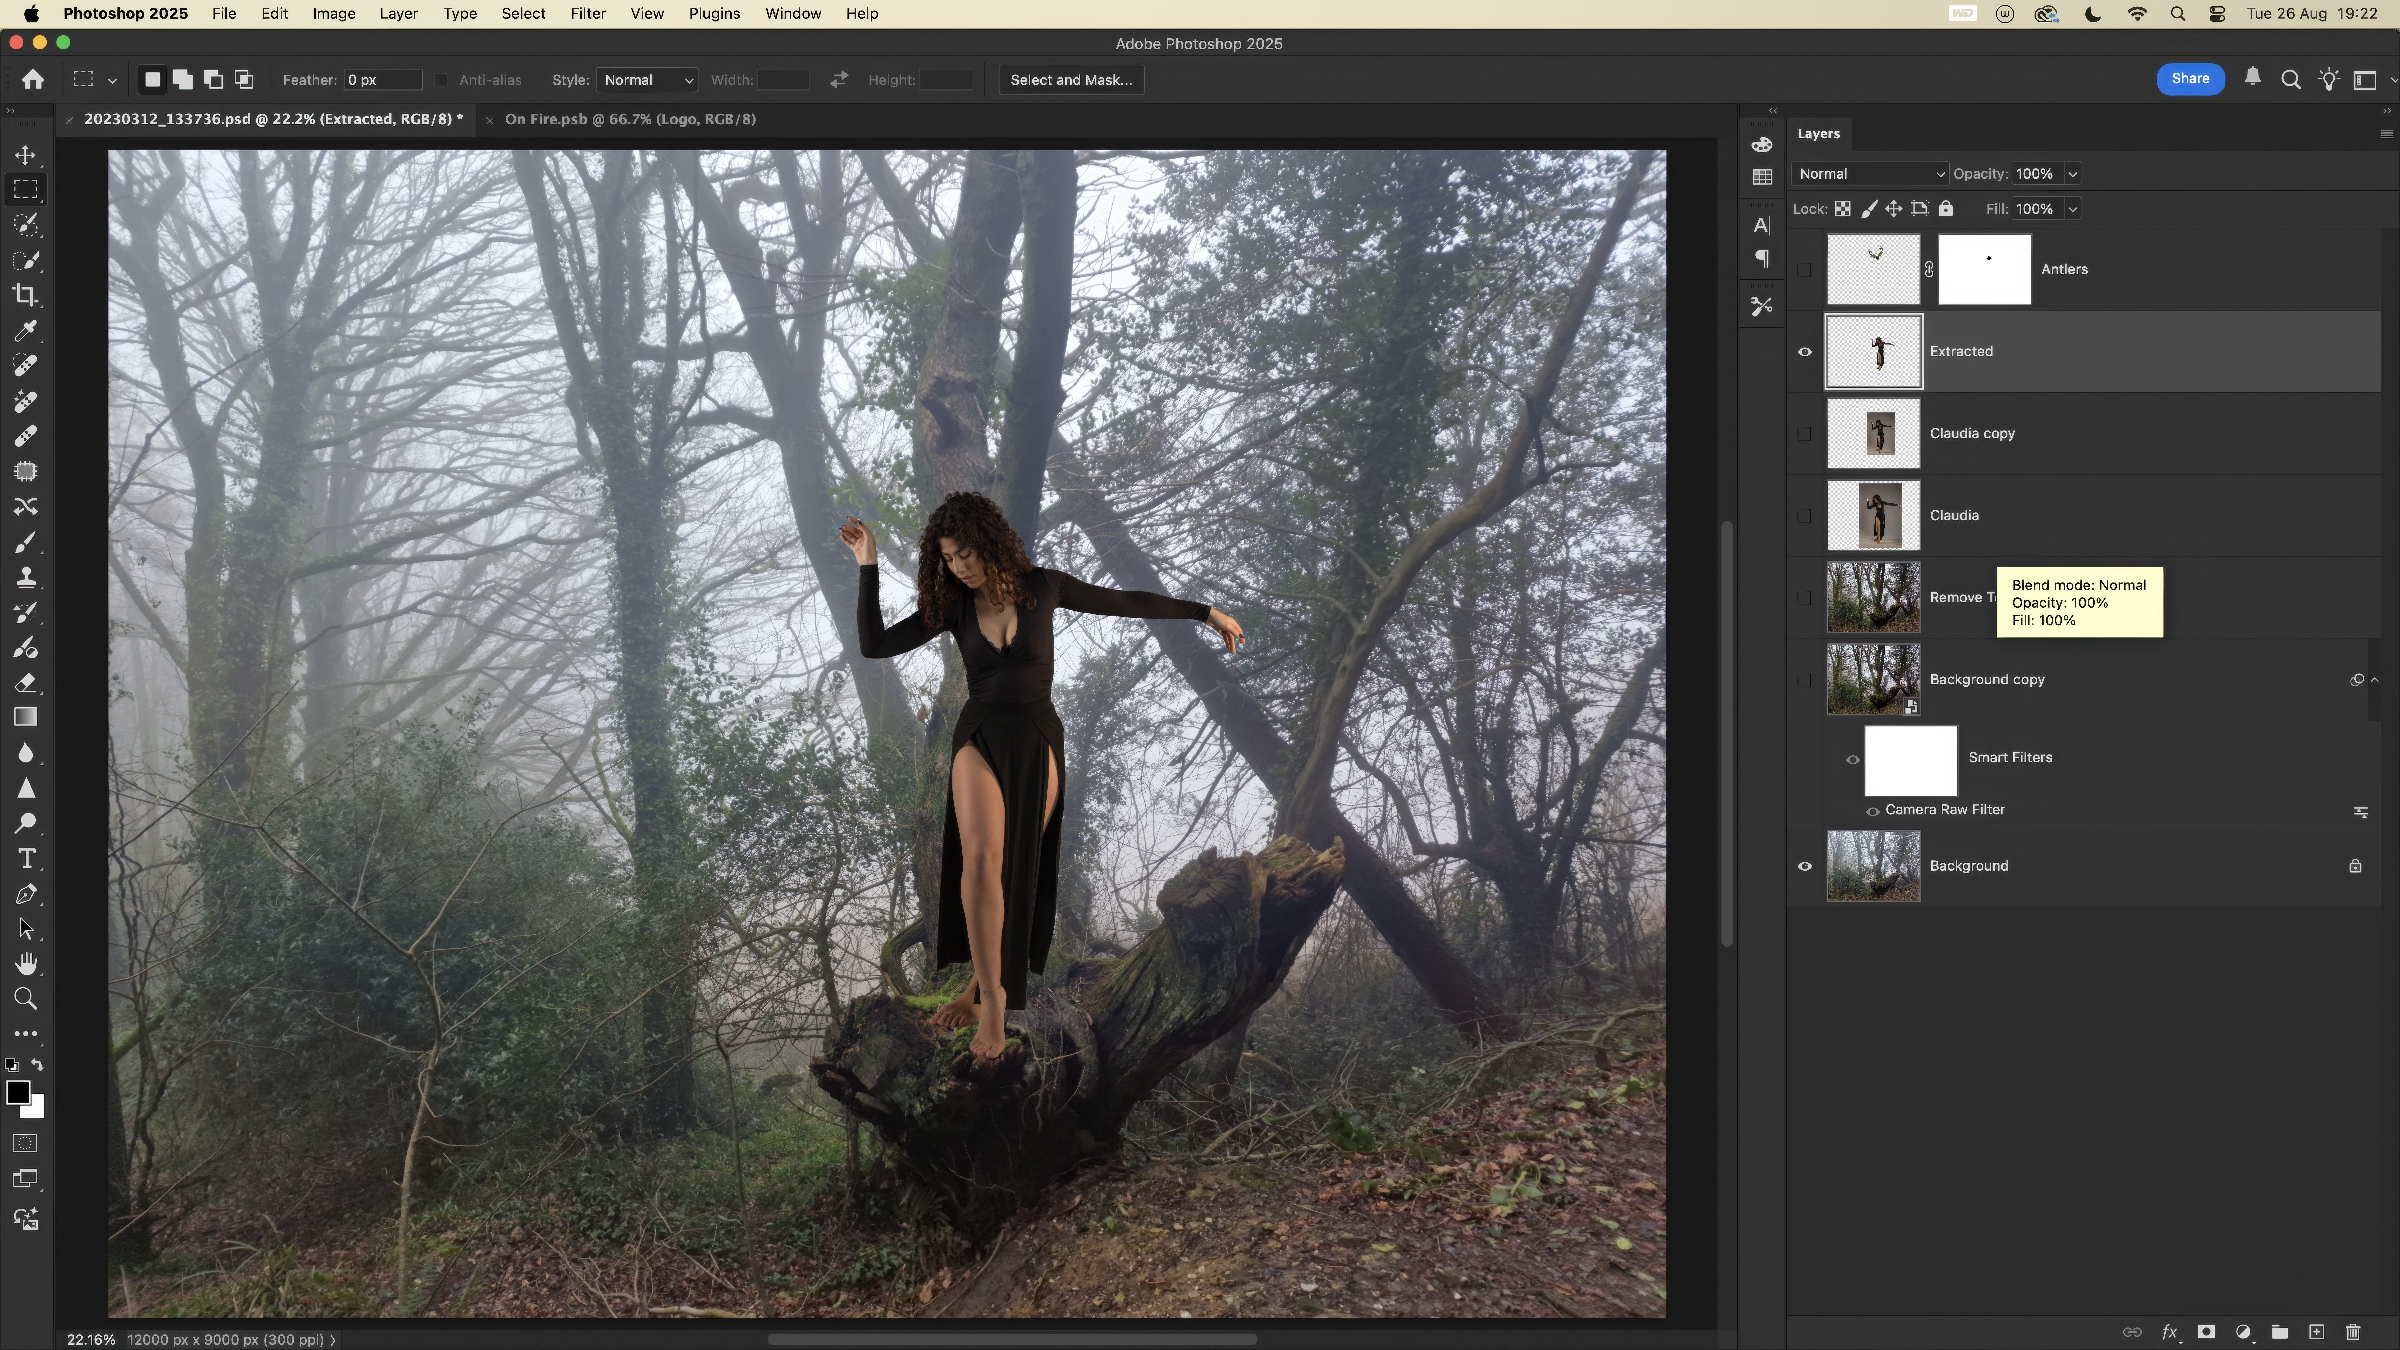
Task: Select the Crop tool
Action: click(x=26, y=295)
